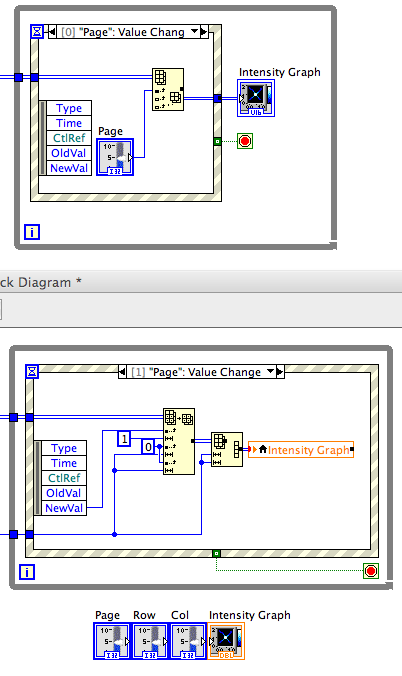This screenshot has width=402, height=676.
Task: Go to previous event case in the top structure
Action: 53,32
